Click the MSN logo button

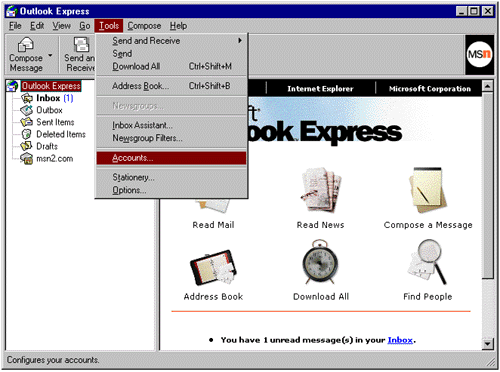[479, 54]
